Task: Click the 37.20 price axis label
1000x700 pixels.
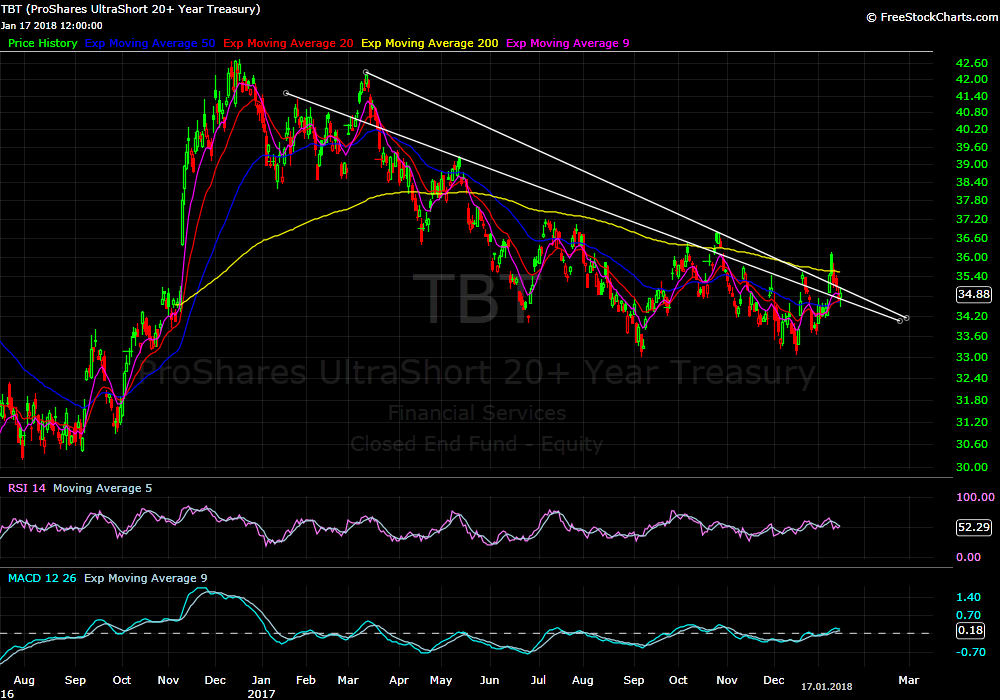Action: click(x=972, y=219)
